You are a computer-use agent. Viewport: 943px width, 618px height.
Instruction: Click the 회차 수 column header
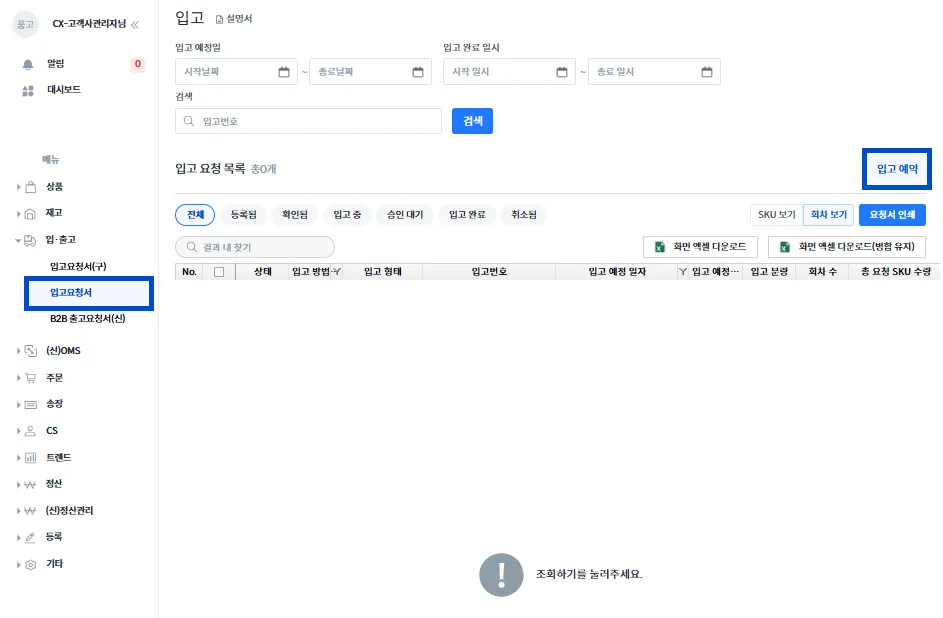[x=822, y=272]
